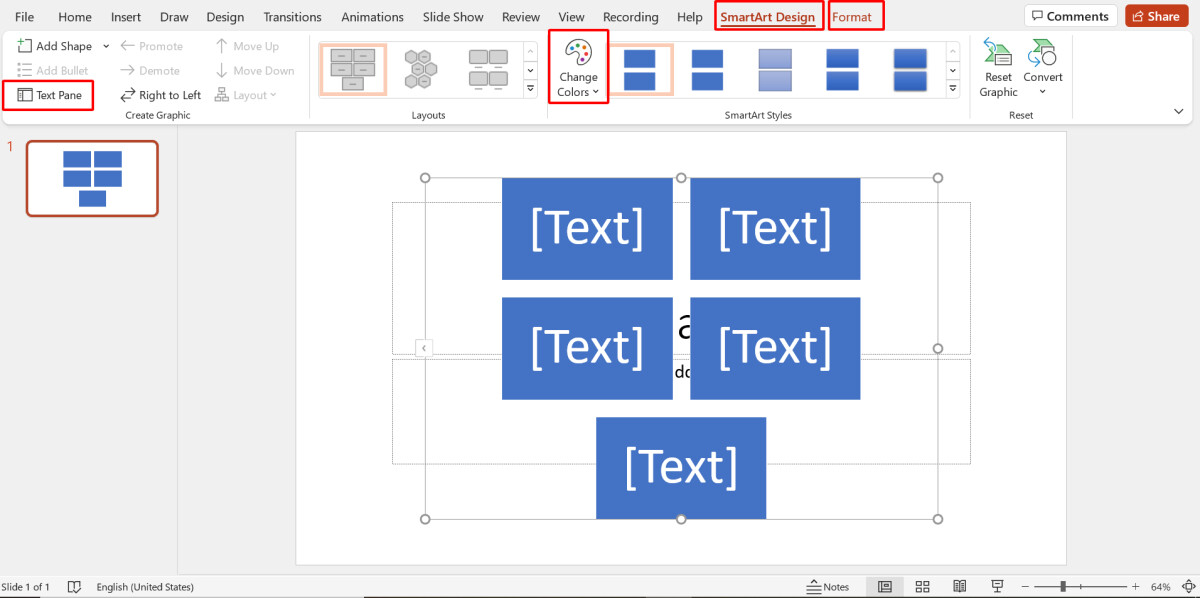
Task: Expand the text pane arrow on SmartArt frame
Action: click(424, 348)
